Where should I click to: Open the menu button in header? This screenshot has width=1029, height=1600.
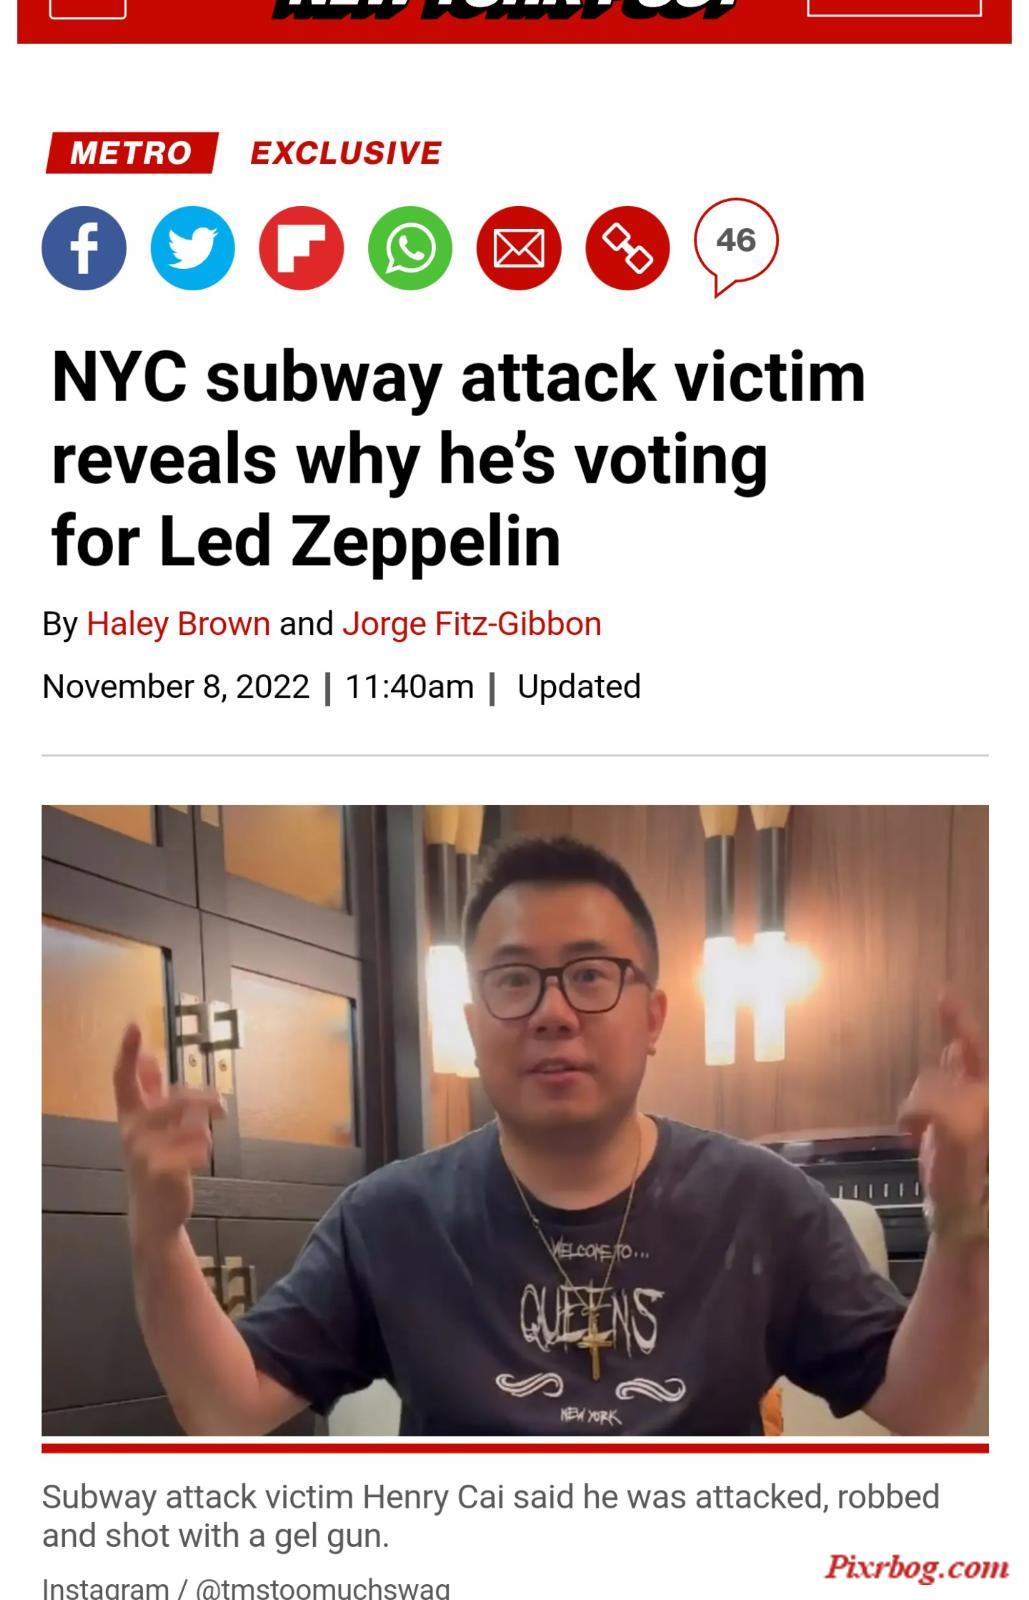tap(87, 8)
